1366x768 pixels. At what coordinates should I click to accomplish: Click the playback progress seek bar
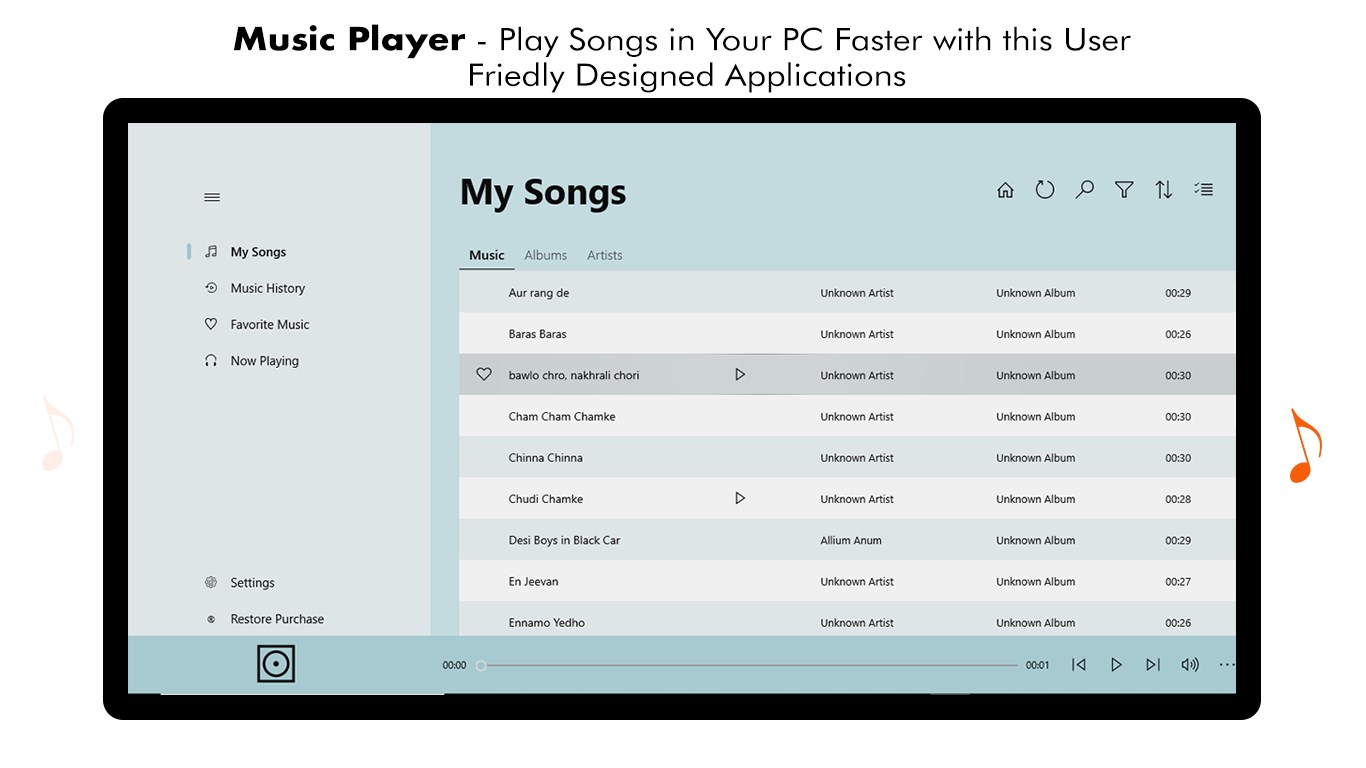pyautogui.click(x=750, y=665)
